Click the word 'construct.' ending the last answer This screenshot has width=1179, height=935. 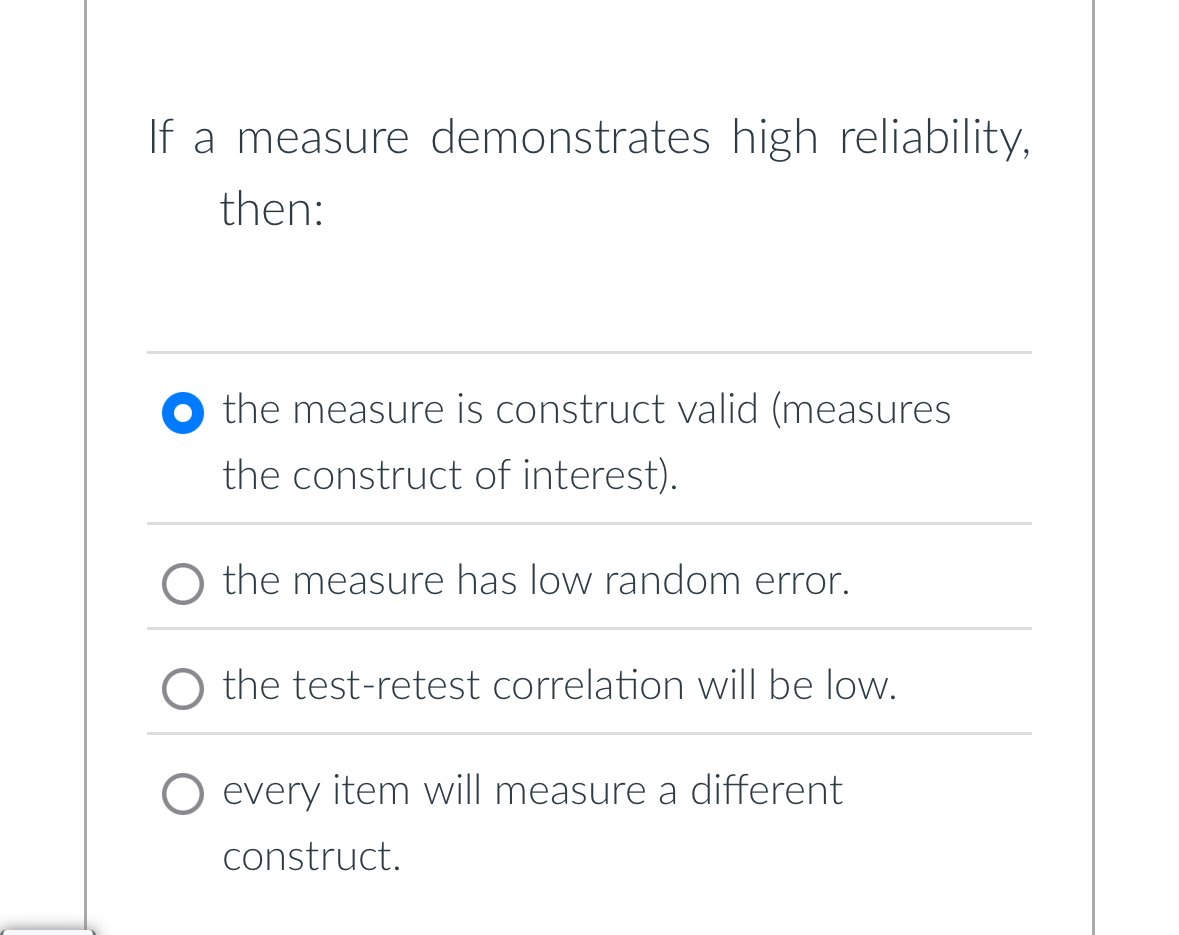coord(311,857)
